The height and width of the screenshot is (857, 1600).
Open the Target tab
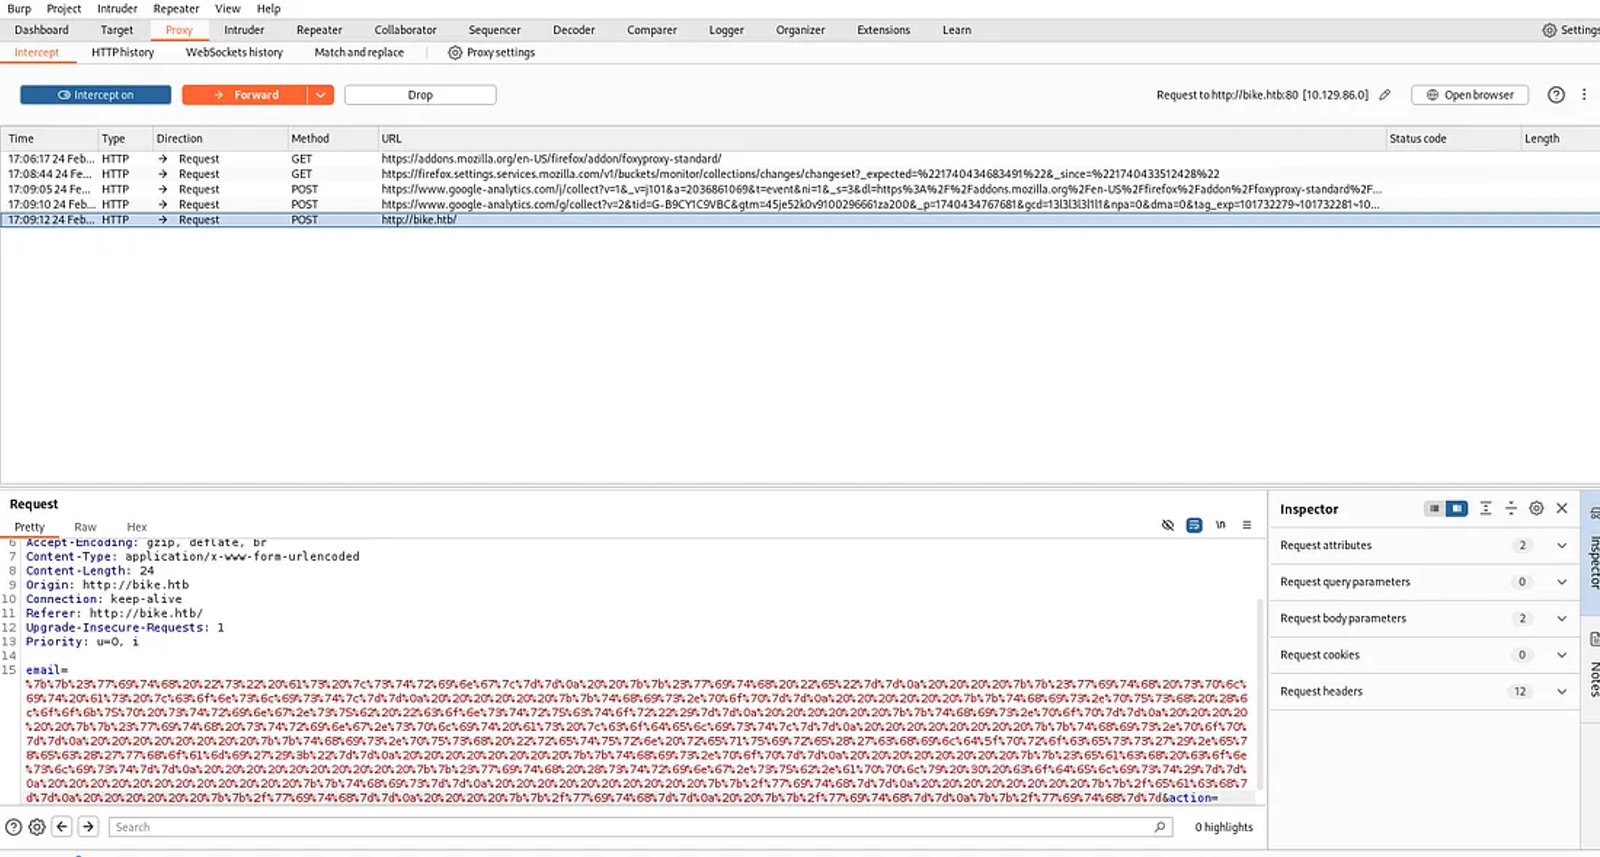(116, 30)
